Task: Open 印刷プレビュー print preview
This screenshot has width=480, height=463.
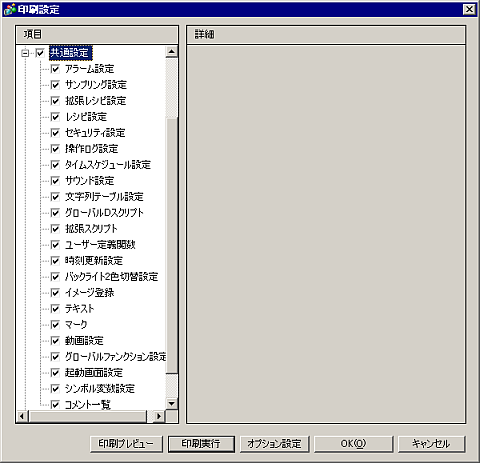Action: click(126, 444)
